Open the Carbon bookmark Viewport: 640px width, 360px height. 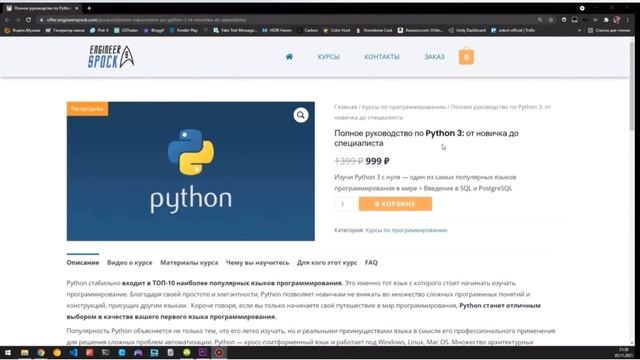pyautogui.click(x=308, y=30)
